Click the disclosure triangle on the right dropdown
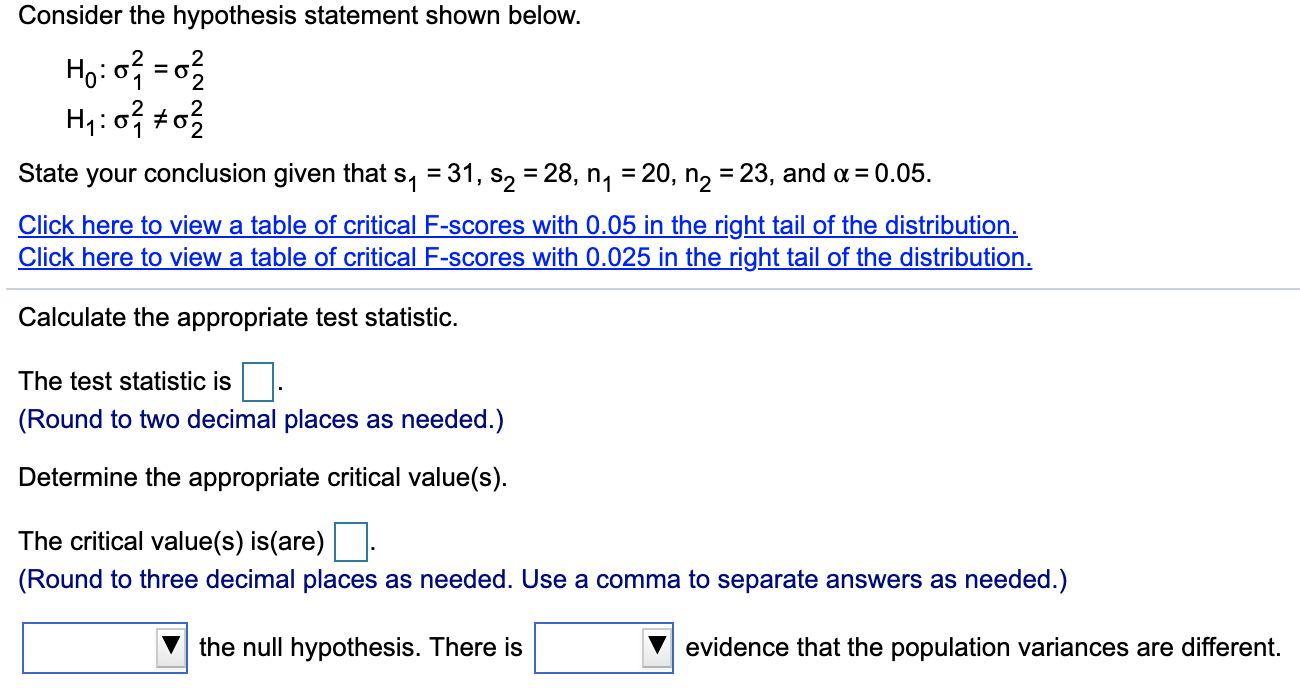The width and height of the screenshot is (1300, 688). click(656, 648)
